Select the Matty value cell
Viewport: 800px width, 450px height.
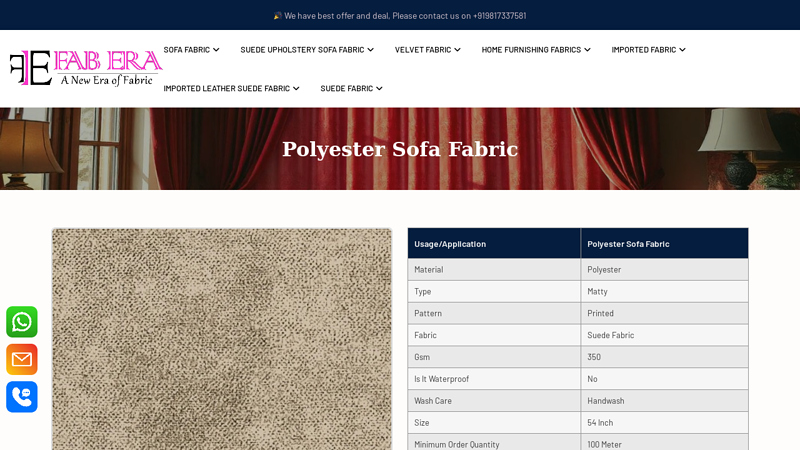(x=664, y=291)
